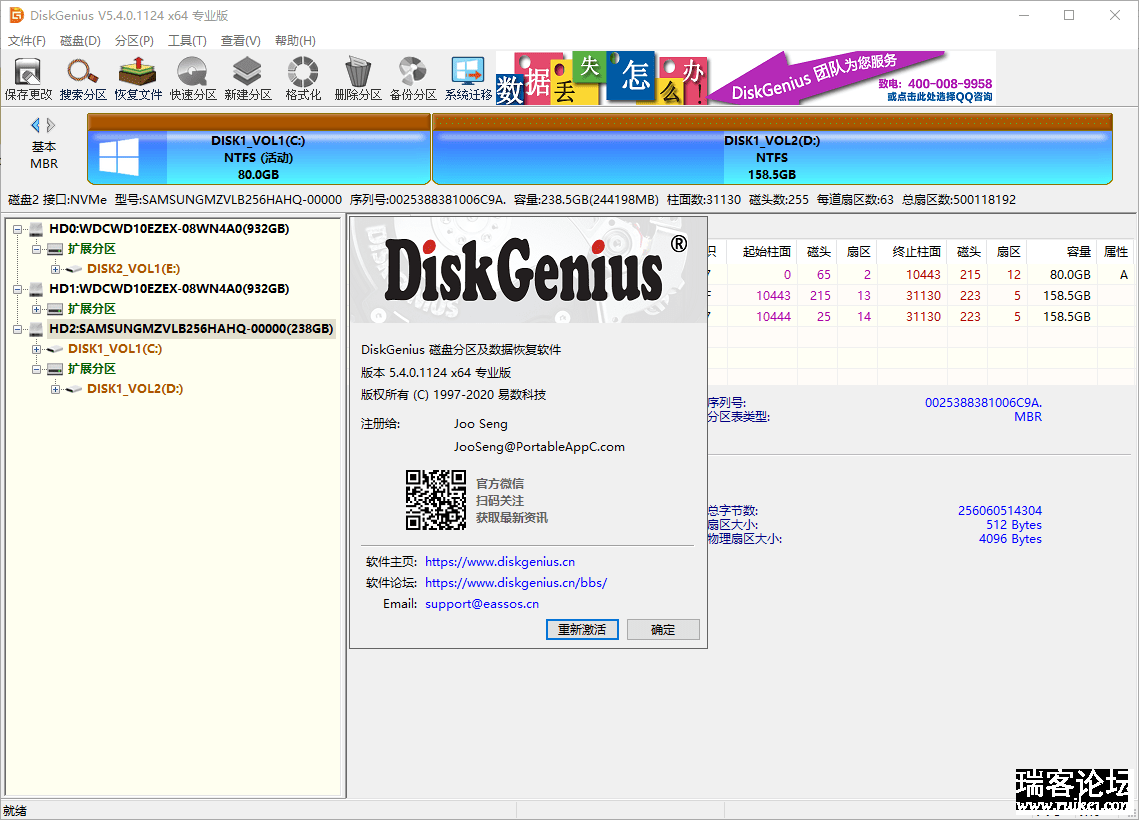The image size is (1139, 820).
Task: Go to next disk with right arrow
Action: tap(51, 125)
